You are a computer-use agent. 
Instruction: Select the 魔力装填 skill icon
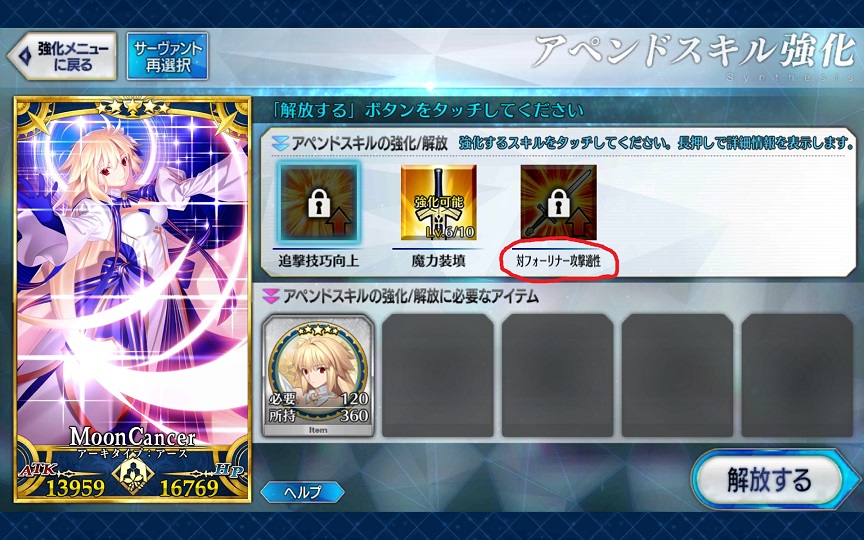click(438, 203)
